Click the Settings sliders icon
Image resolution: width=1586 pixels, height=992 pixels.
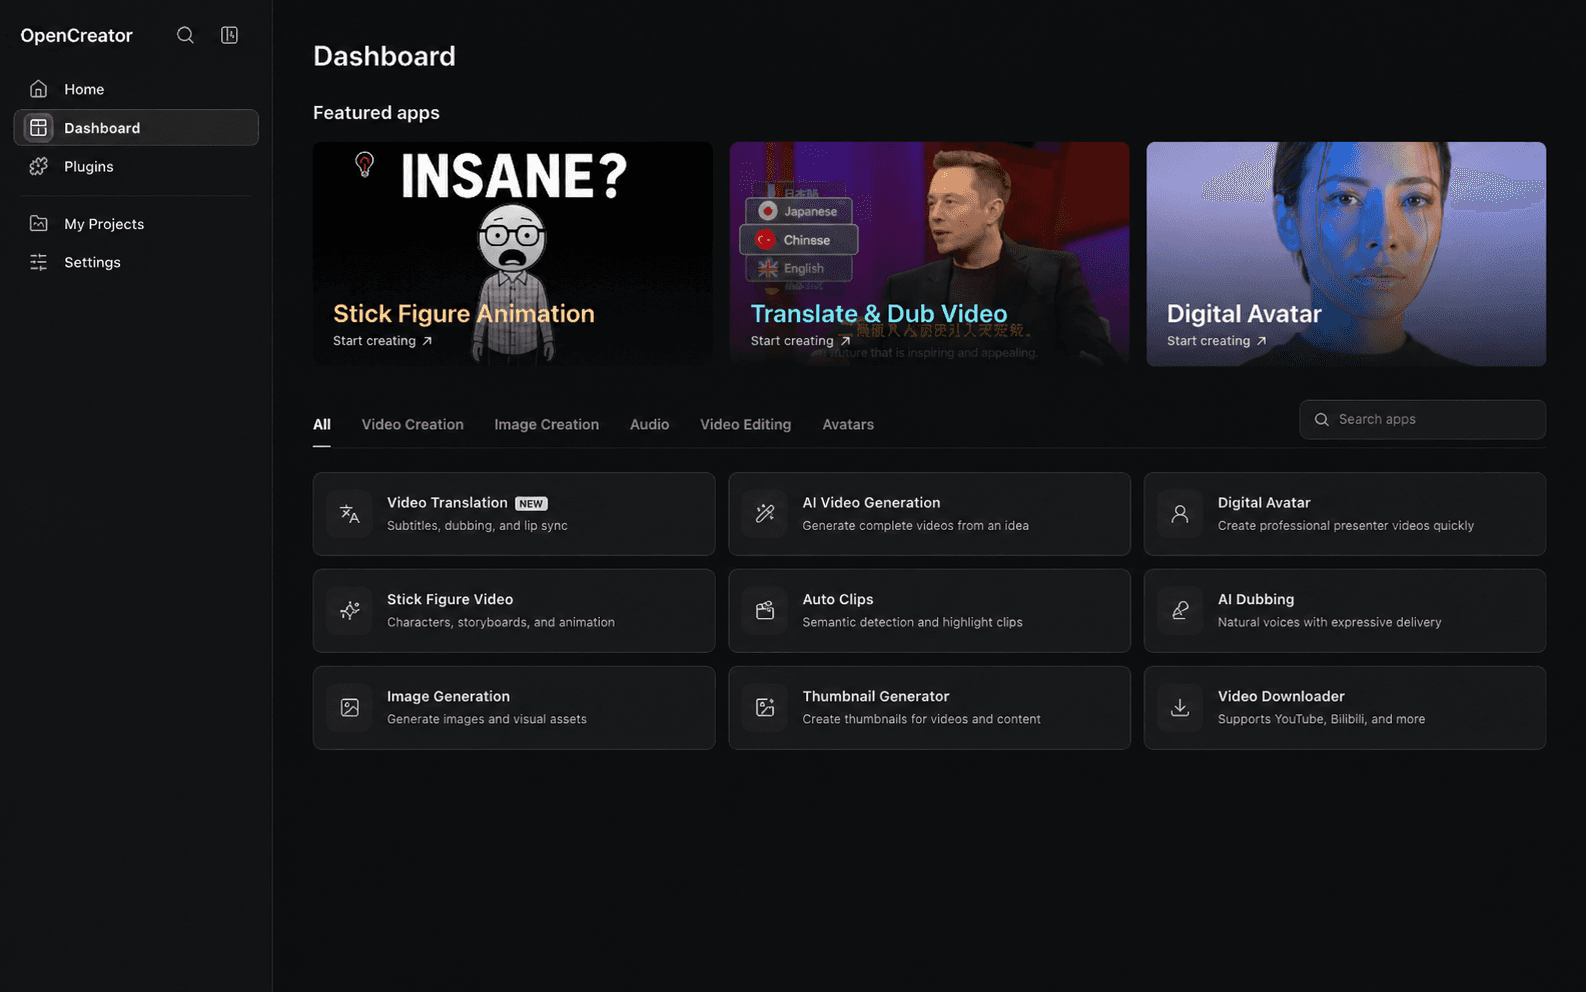click(x=39, y=262)
